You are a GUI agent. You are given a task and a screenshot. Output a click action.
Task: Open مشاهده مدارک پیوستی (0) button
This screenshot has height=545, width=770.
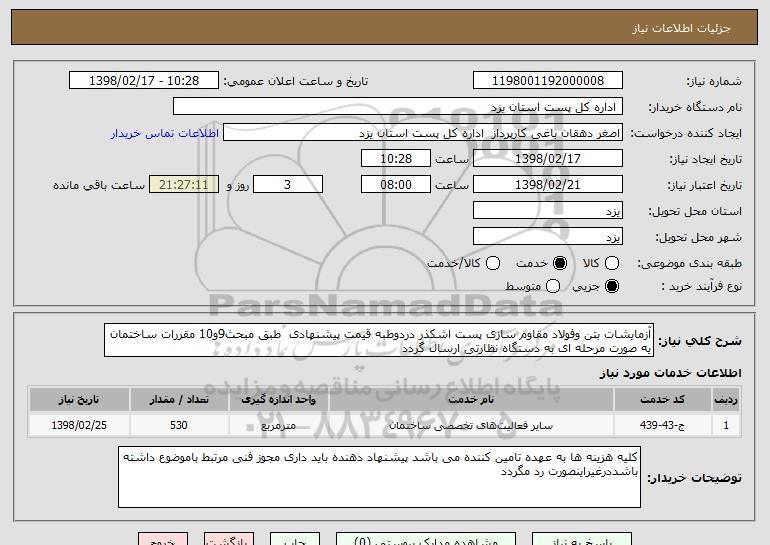pyautogui.click(x=426, y=539)
